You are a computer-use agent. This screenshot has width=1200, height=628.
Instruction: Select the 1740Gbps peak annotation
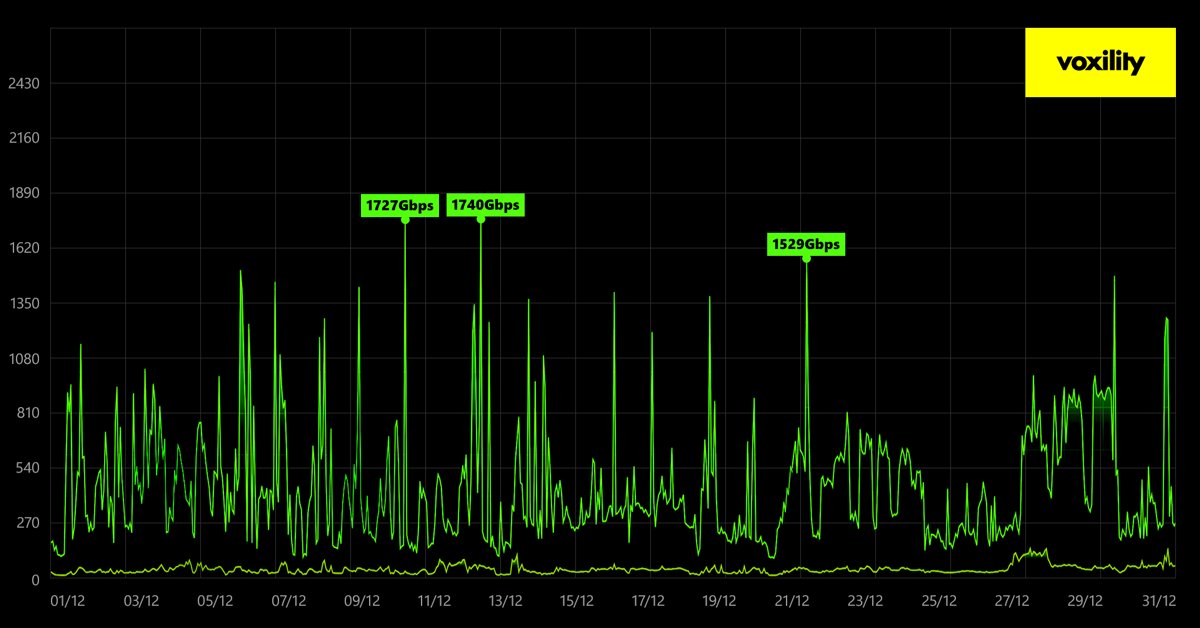(486, 206)
